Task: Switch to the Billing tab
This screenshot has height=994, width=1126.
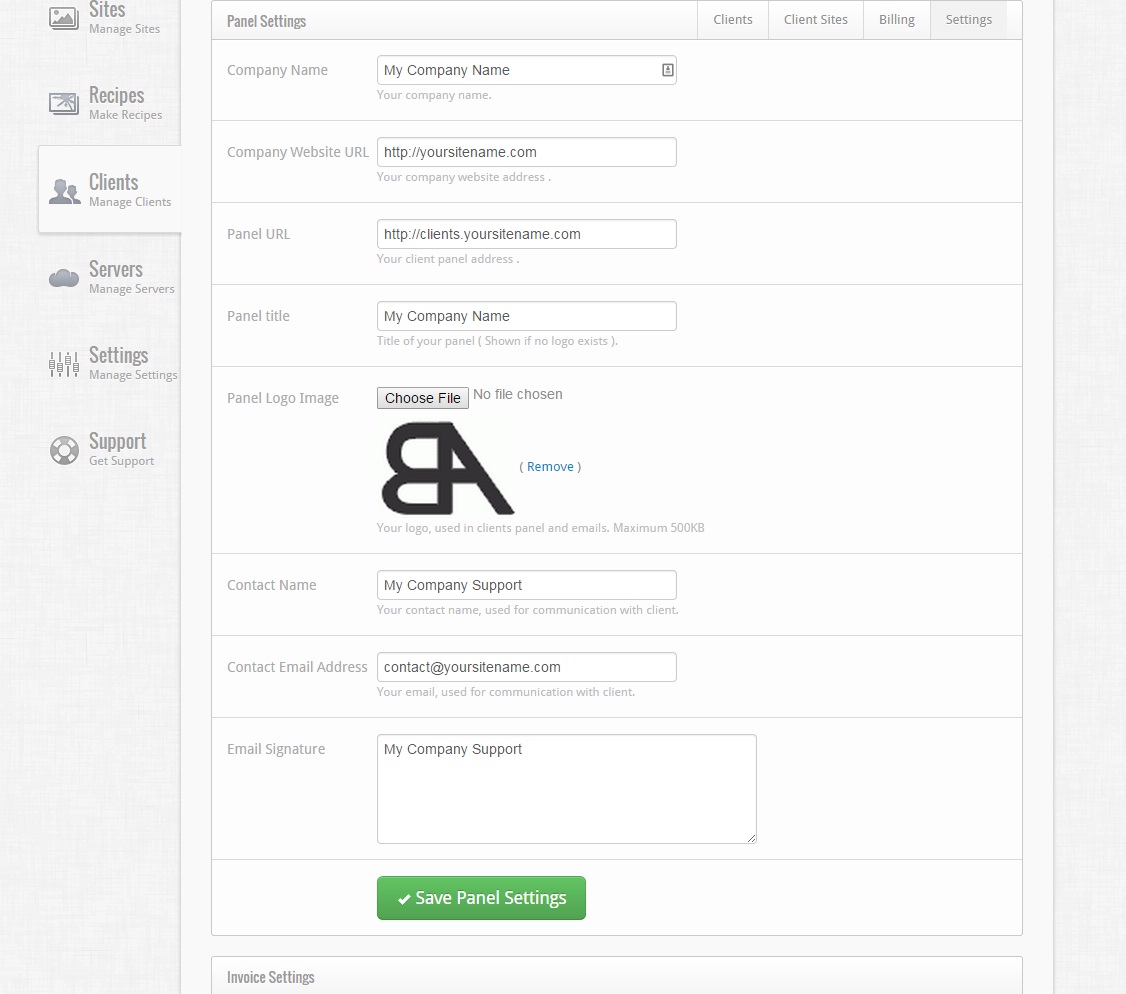Action: pos(896,19)
